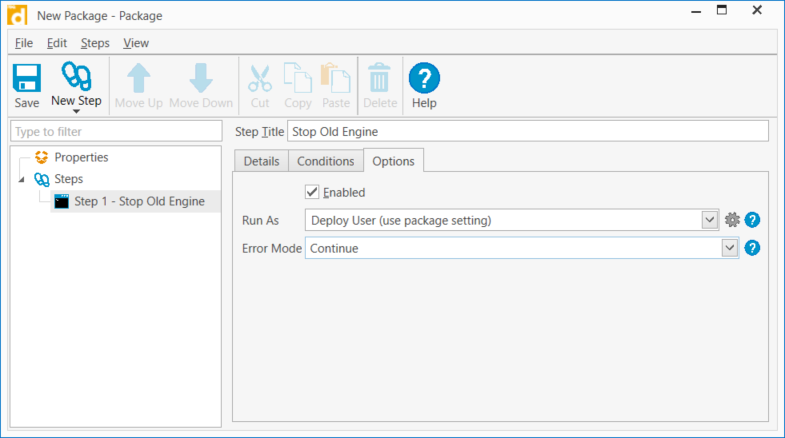
Task: Open the Run As dropdown
Action: click(x=710, y=220)
